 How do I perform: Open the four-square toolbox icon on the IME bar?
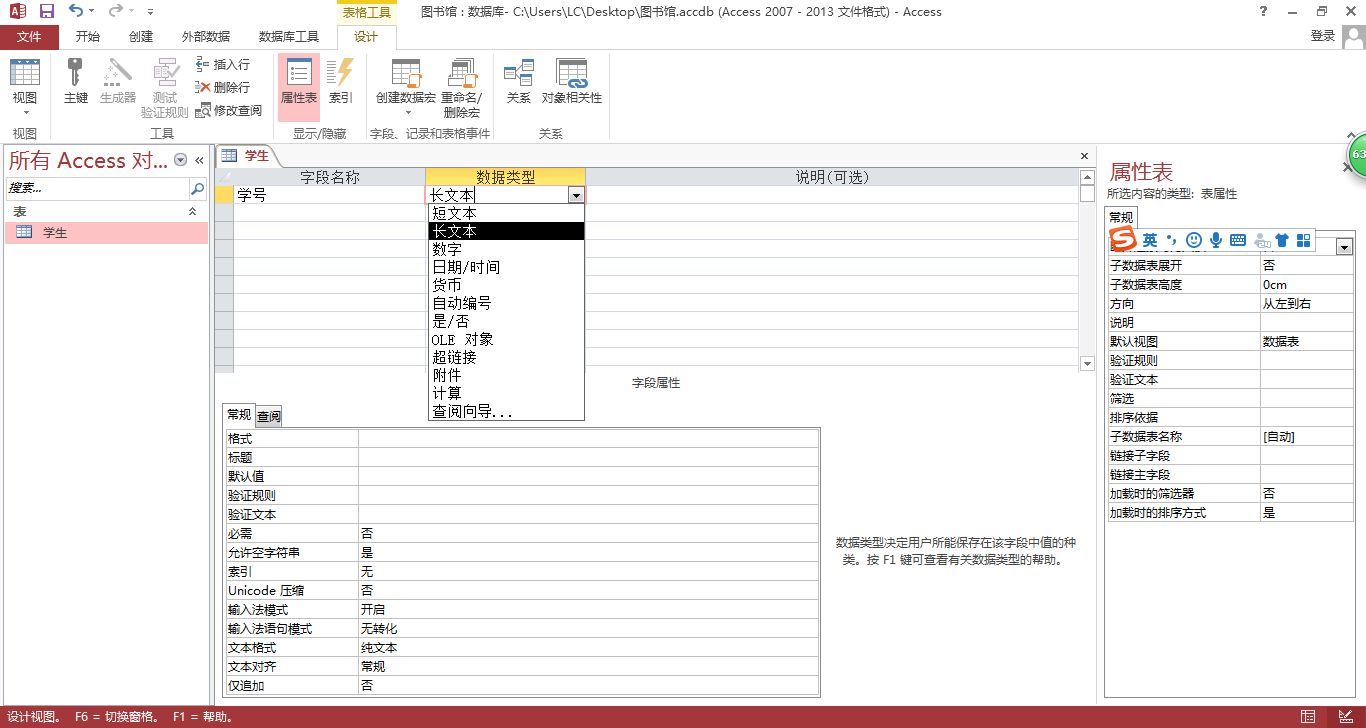[1303, 240]
